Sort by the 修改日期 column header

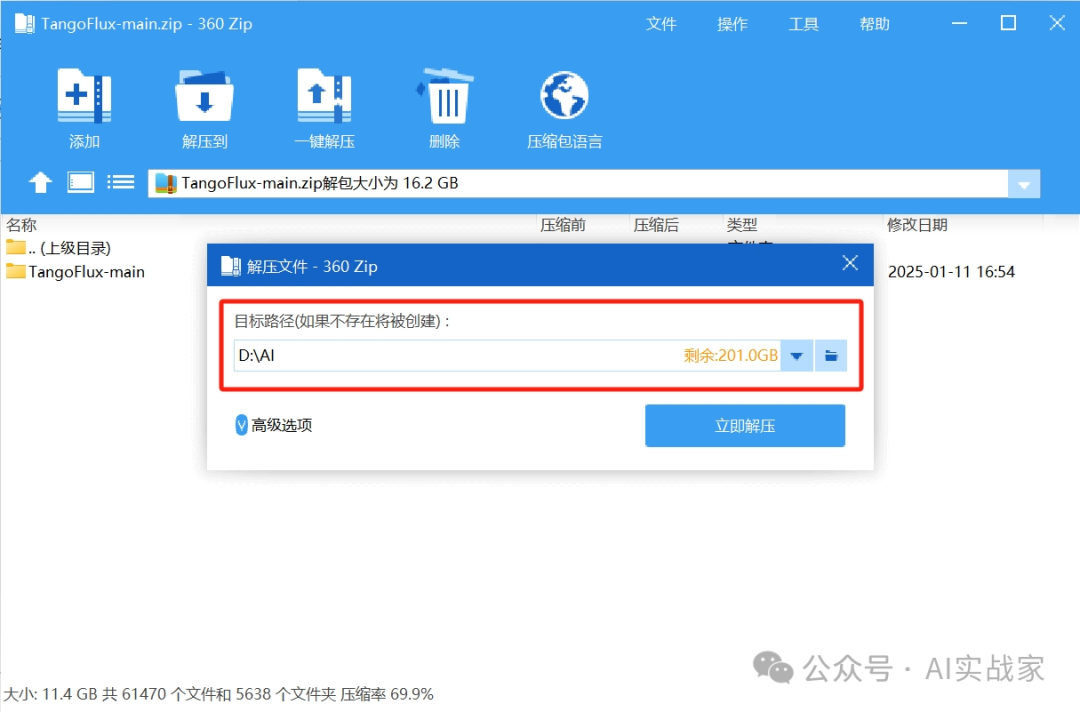[x=917, y=224]
